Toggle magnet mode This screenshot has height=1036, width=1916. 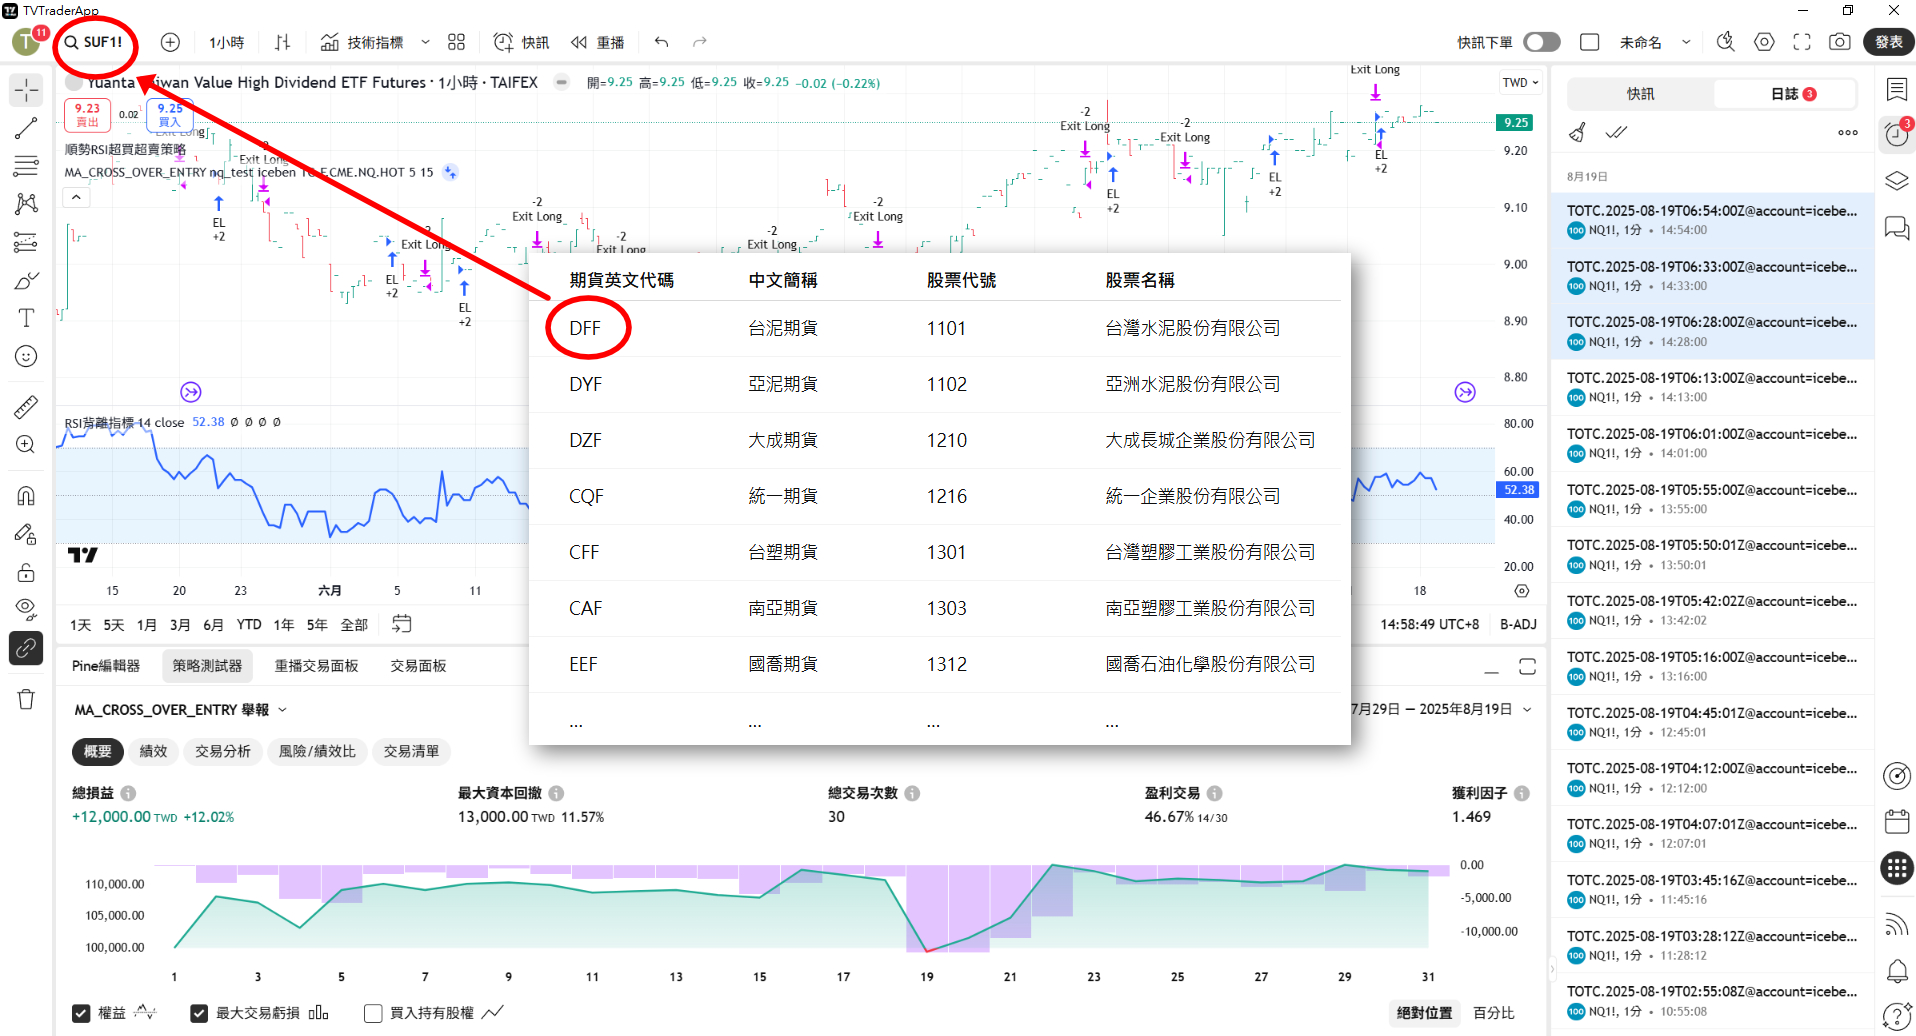[x=27, y=496]
